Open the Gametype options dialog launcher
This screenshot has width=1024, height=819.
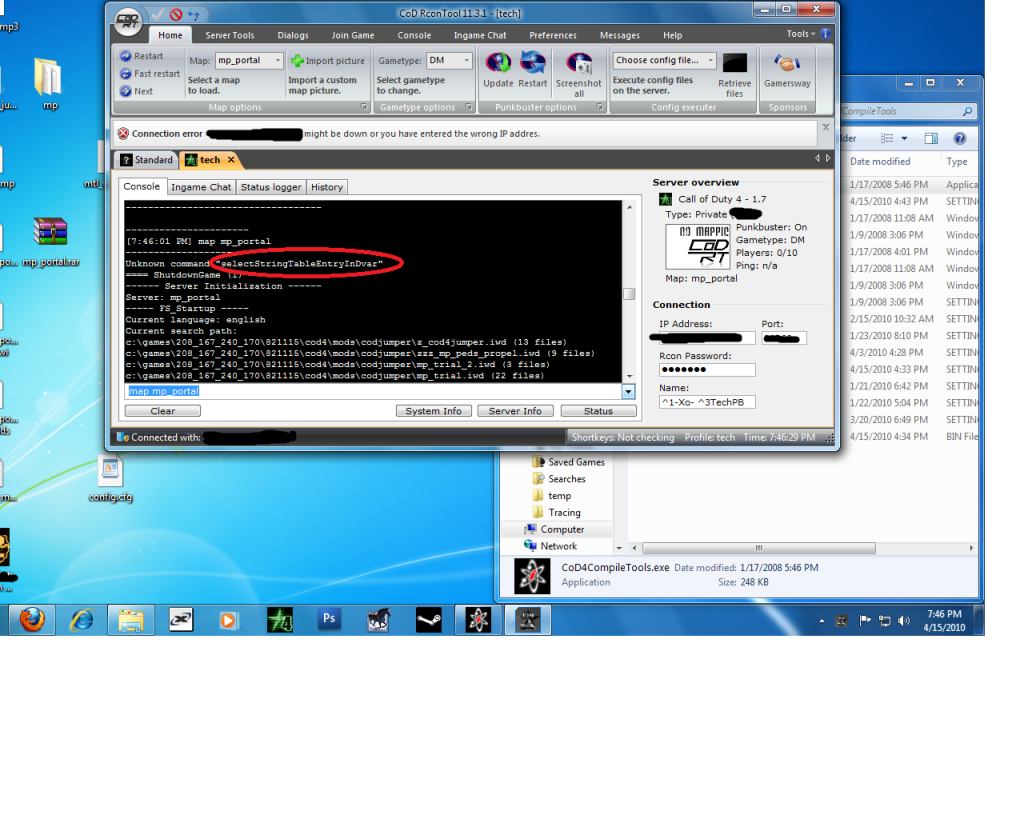pyautogui.click(x=468, y=106)
